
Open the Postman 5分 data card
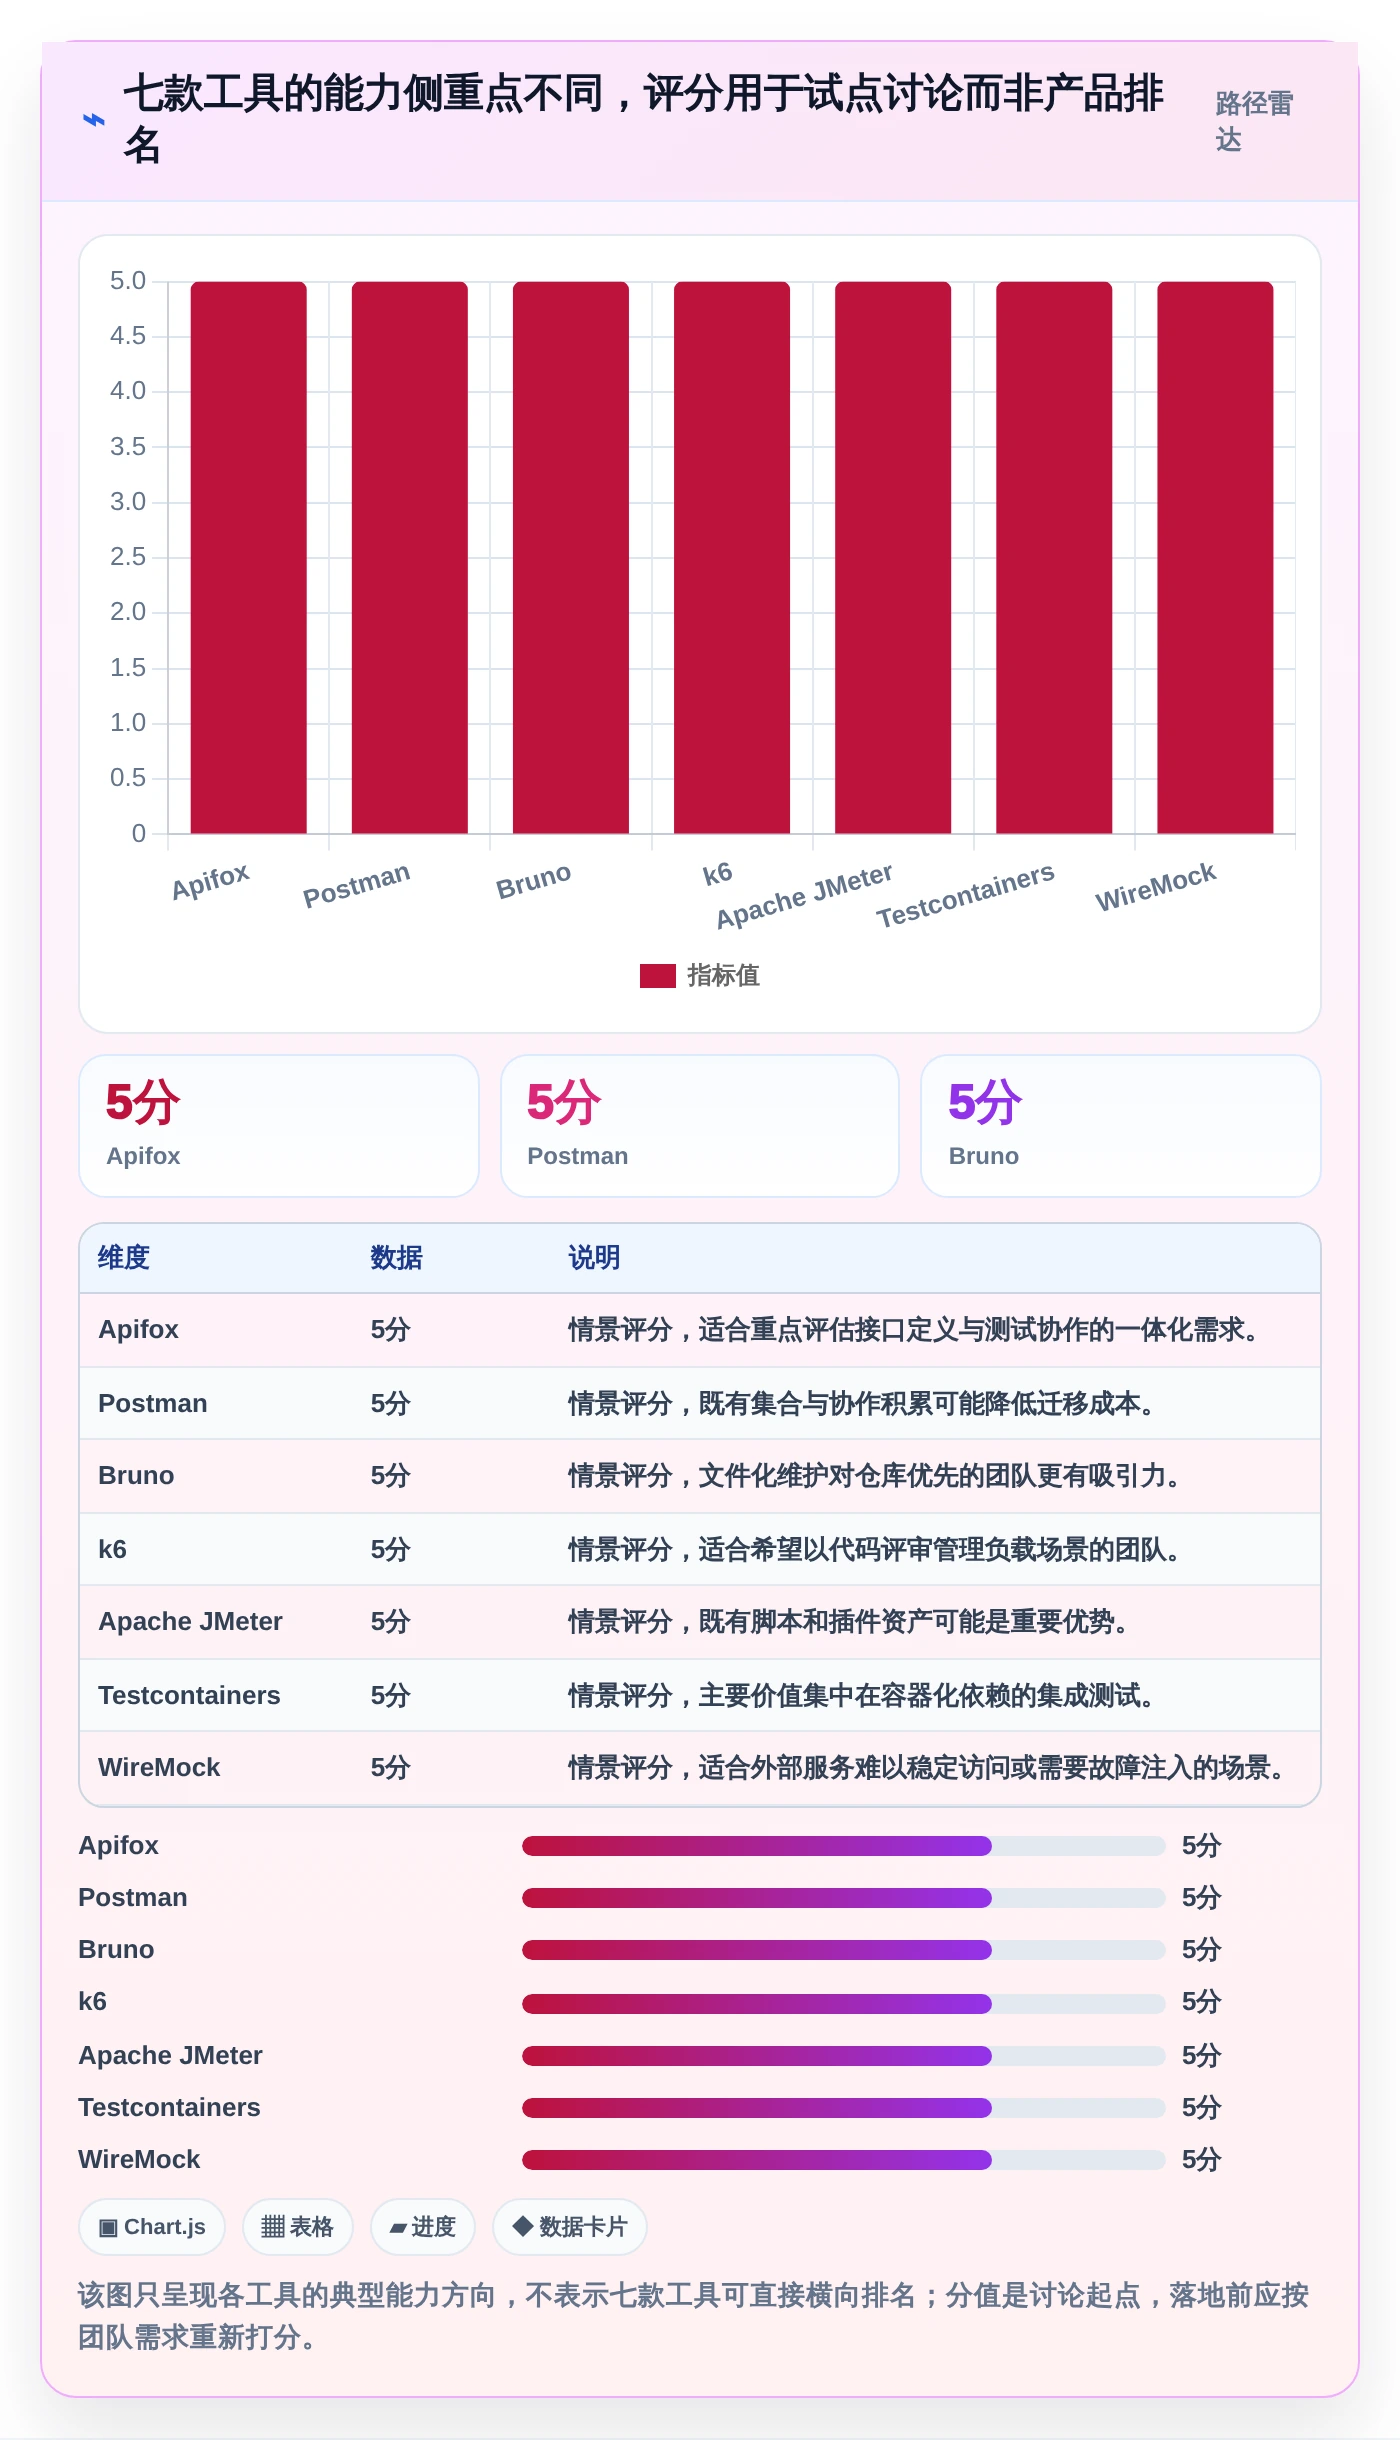point(700,1126)
